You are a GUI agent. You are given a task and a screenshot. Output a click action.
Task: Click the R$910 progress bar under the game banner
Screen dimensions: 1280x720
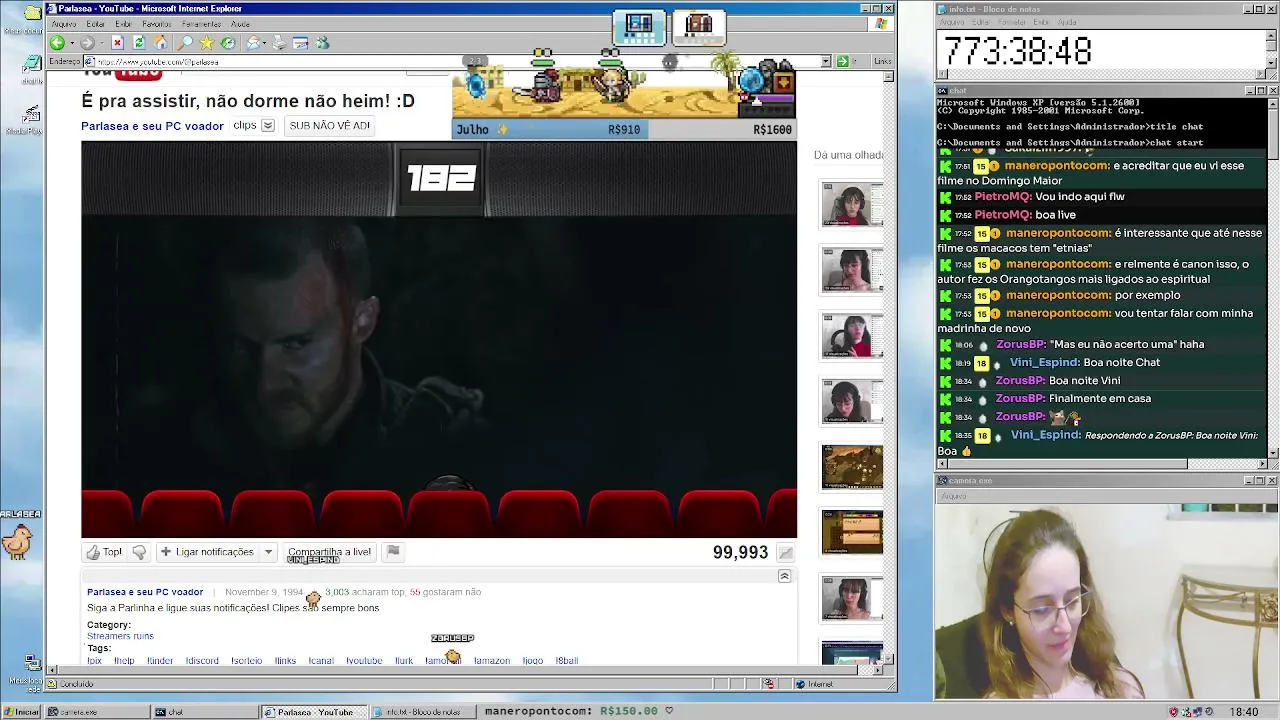(x=548, y=129)
